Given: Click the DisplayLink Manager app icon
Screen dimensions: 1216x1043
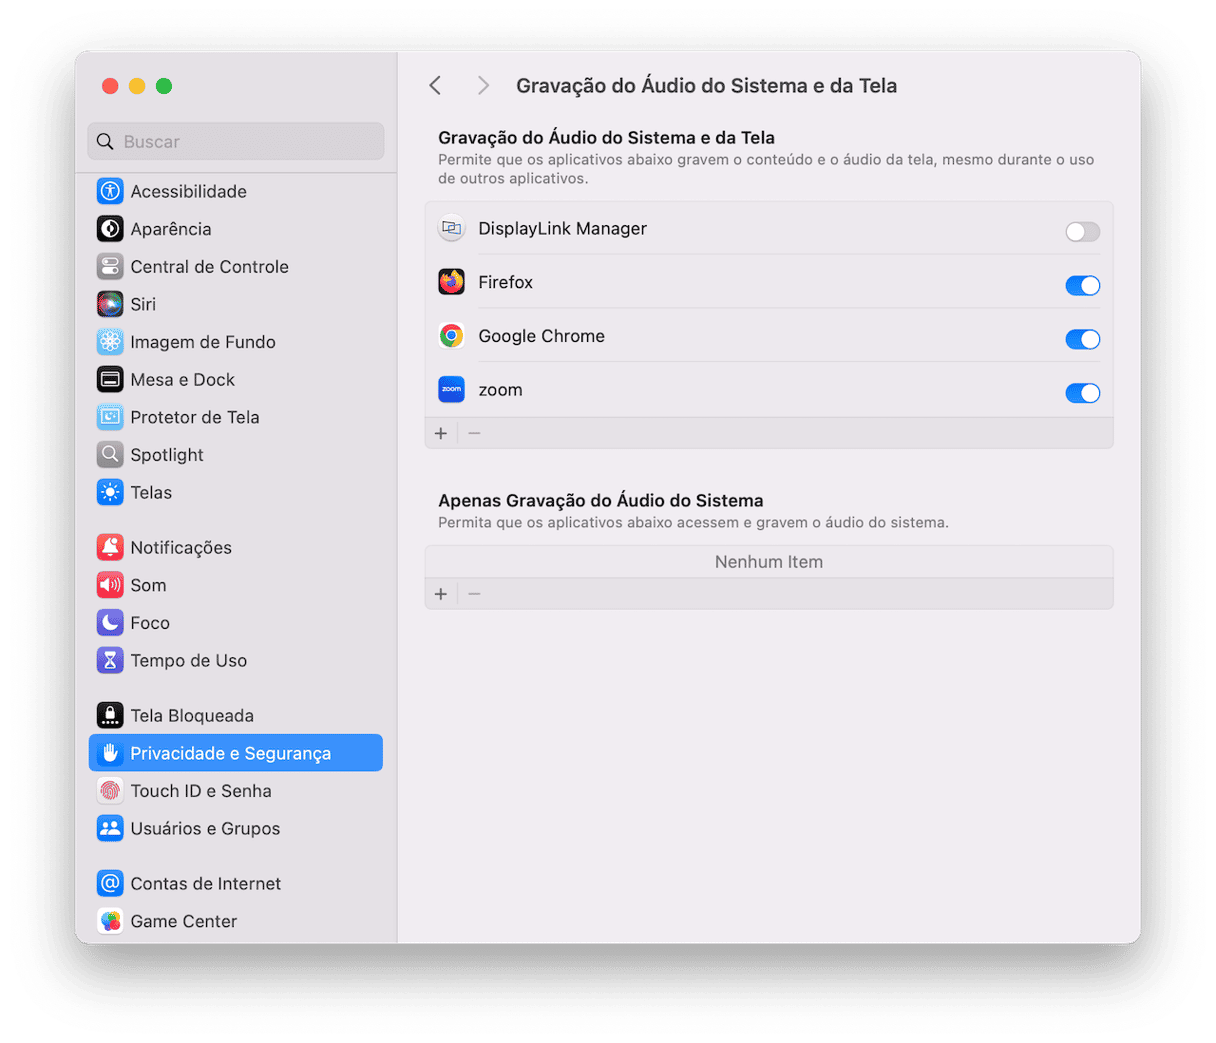Looking at the screenshot, I should tap(451, 229).
